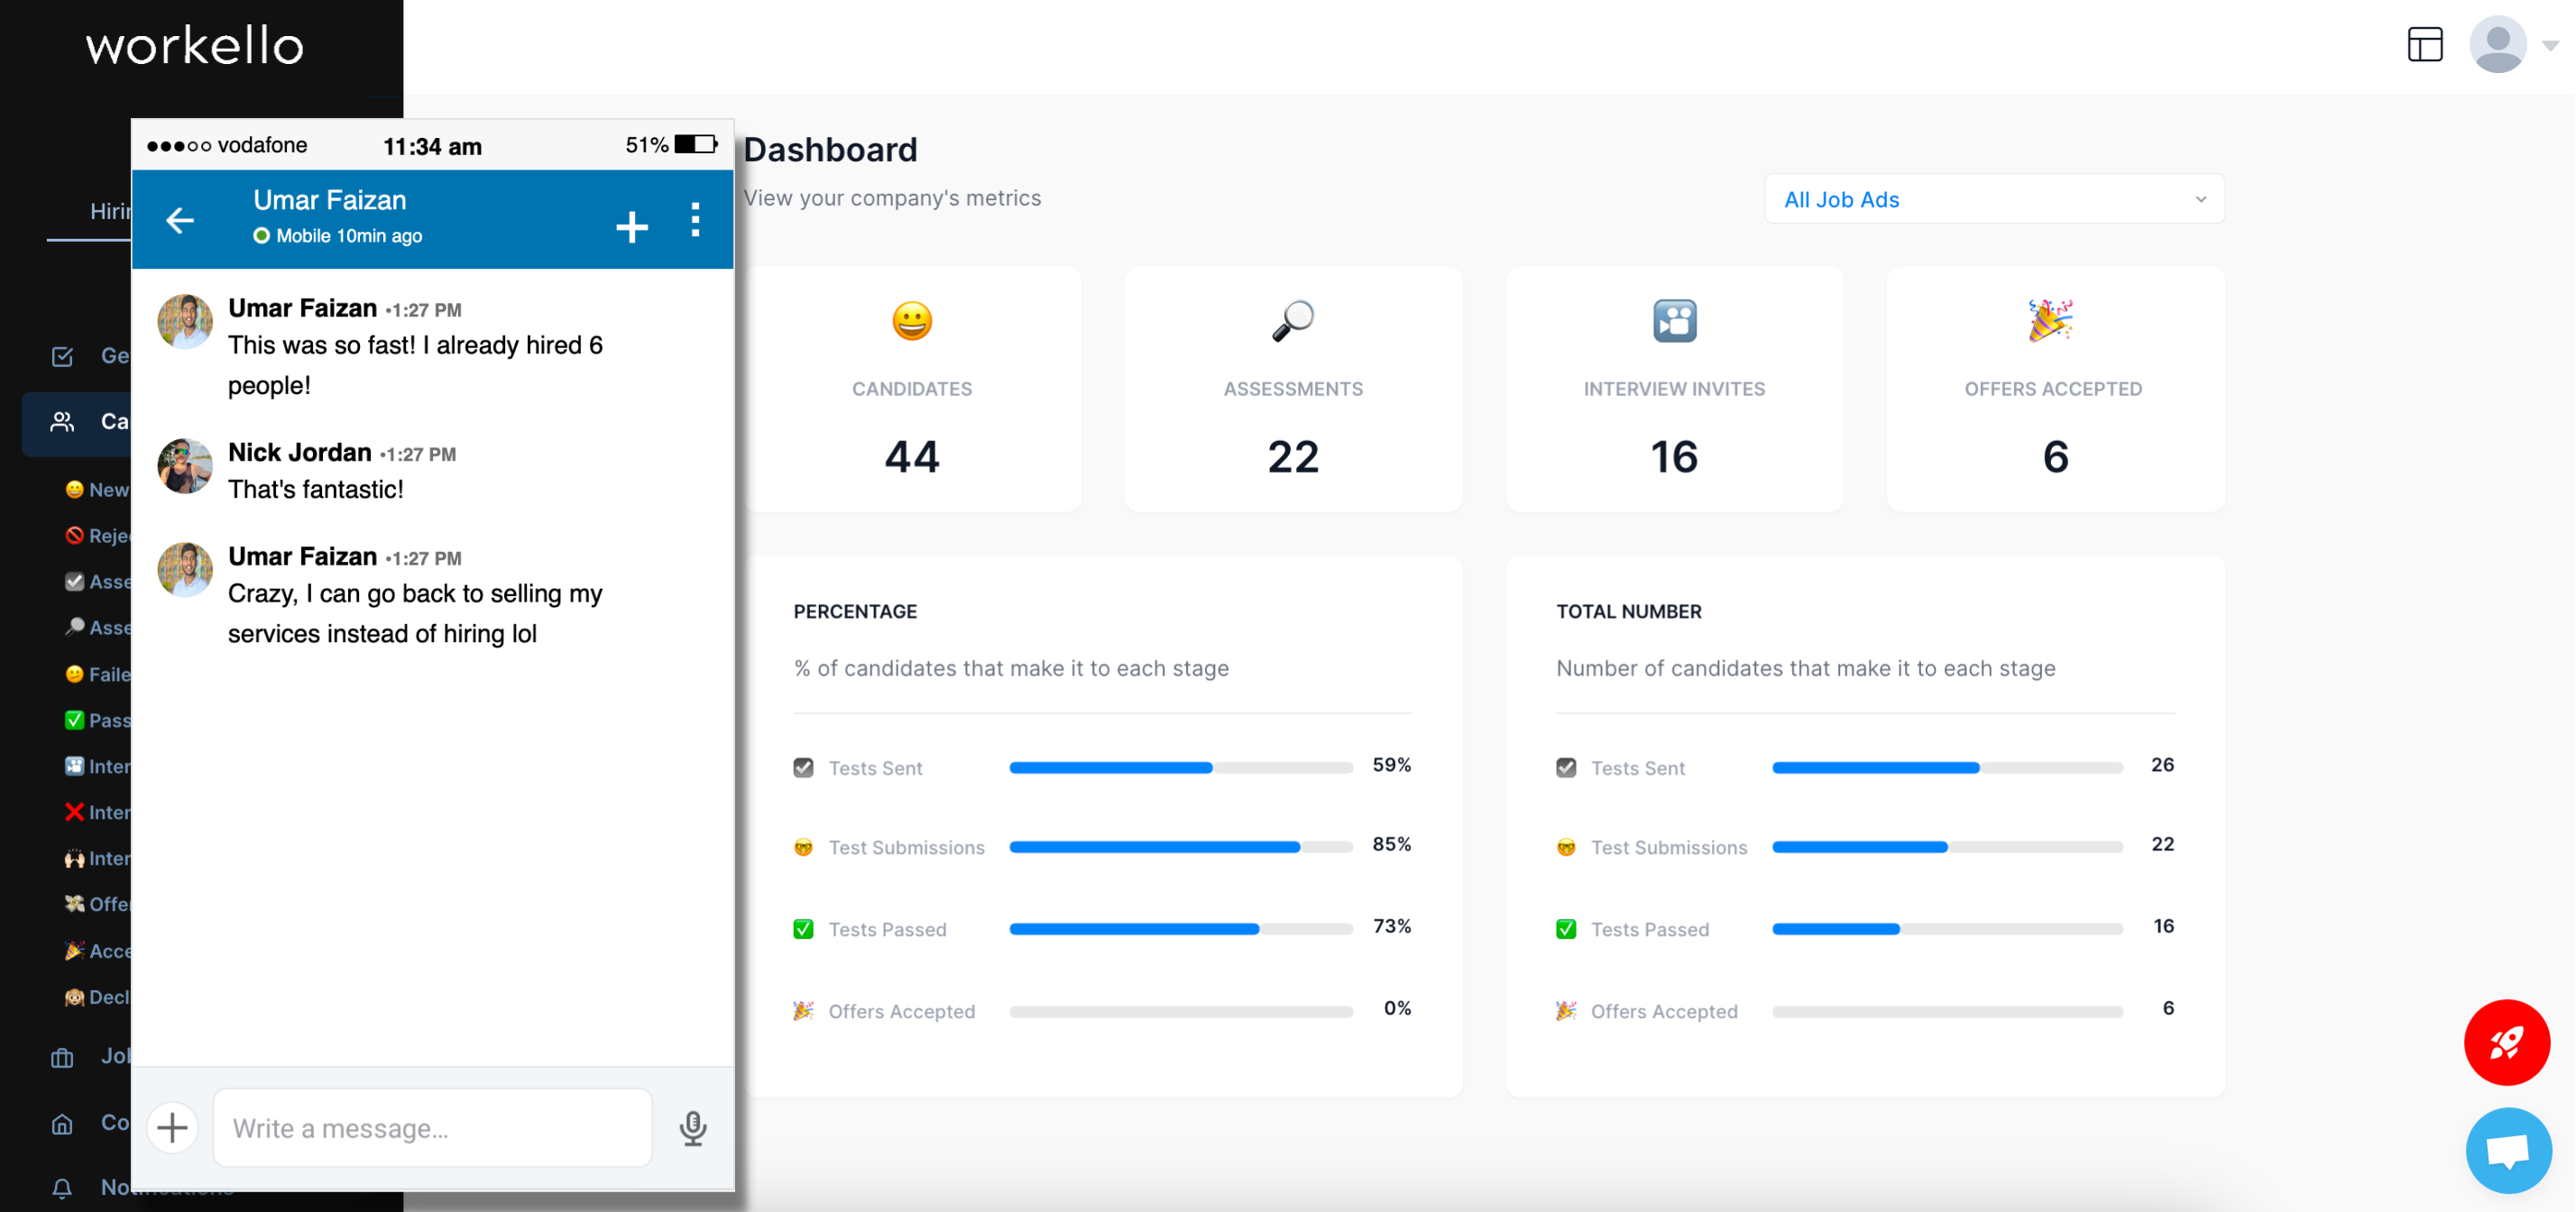Click the Mobile 10min ago status
The image size is (2576, 1212).
coord(338,236)
